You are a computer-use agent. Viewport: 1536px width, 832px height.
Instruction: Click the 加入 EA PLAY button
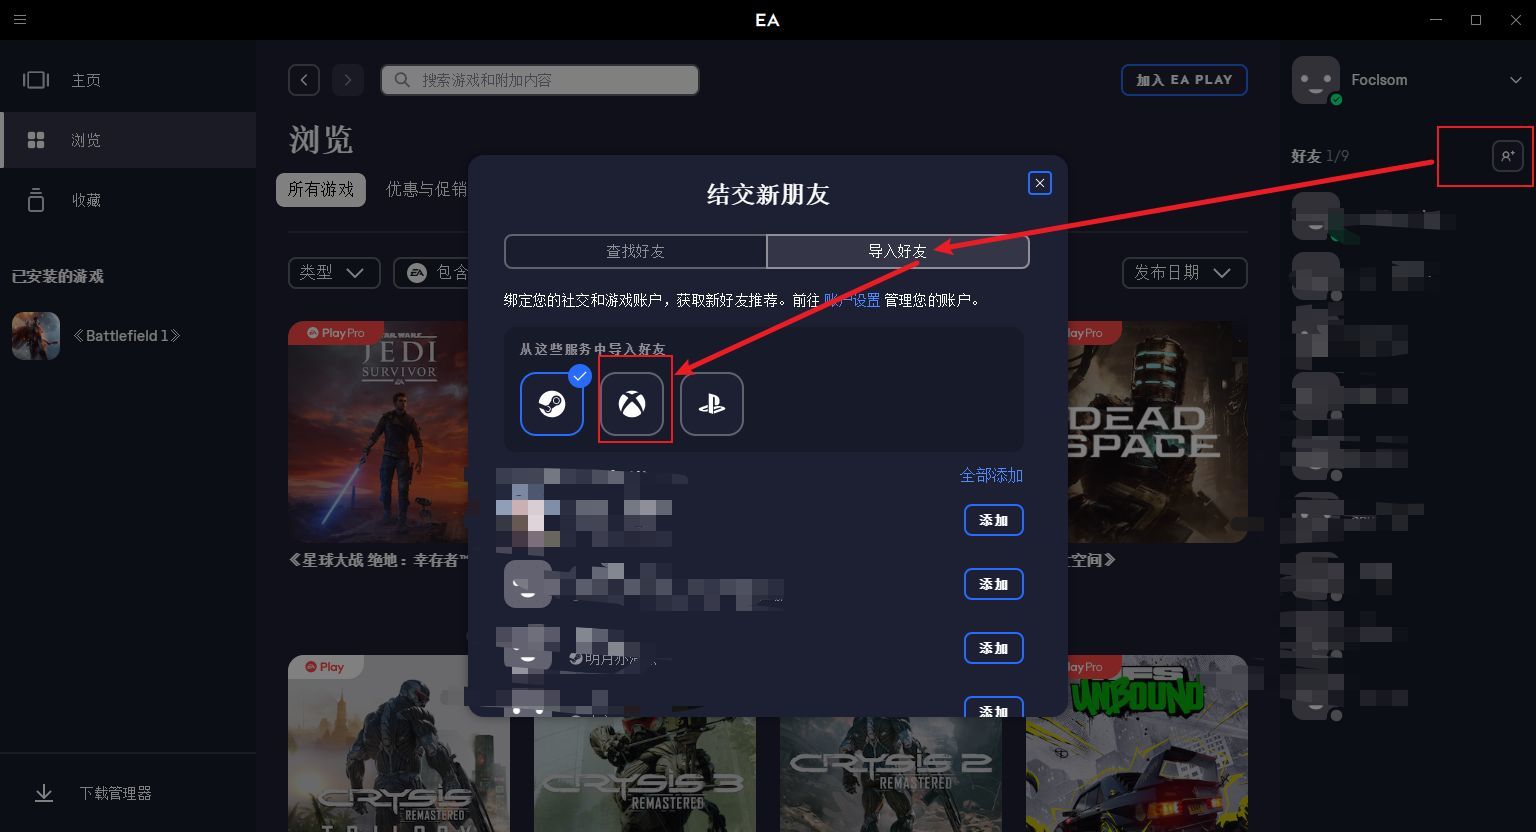(1184, 79)
